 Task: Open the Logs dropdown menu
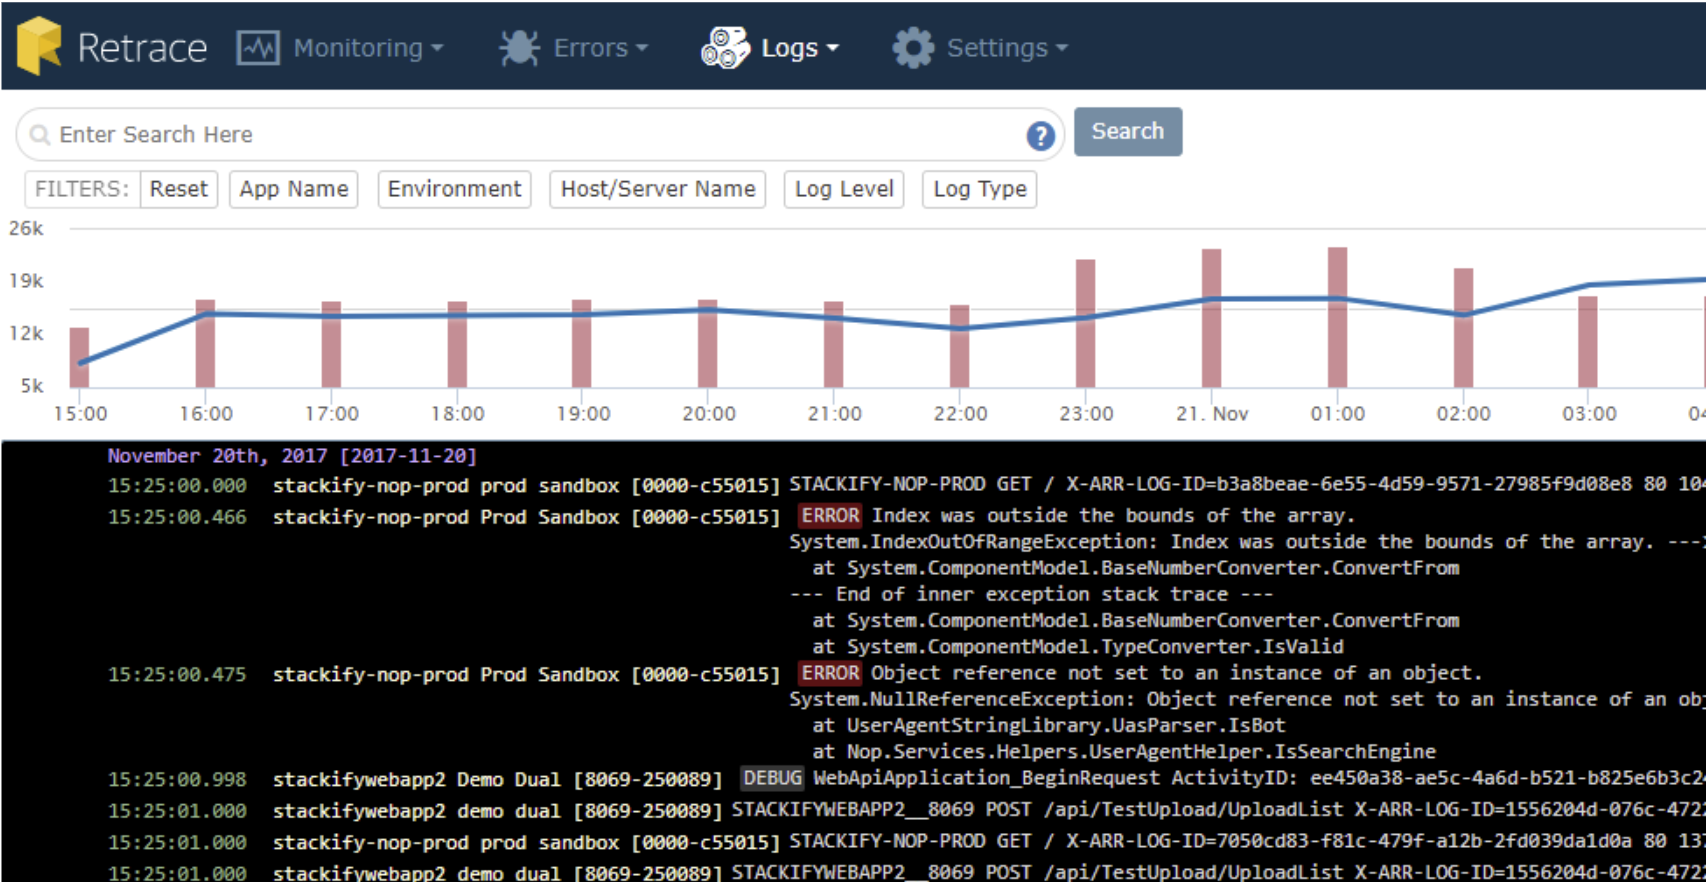click(x=800, y=48)
